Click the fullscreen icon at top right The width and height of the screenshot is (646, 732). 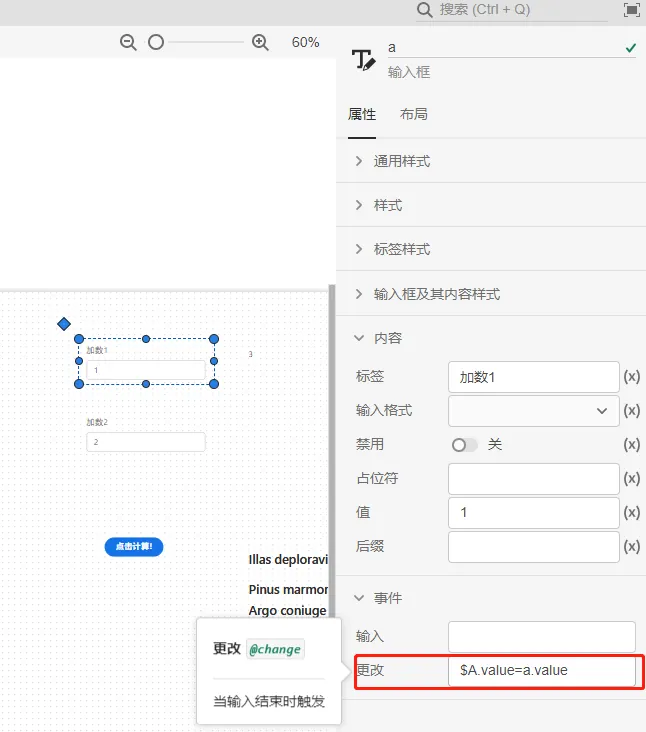[x=631, y=10]
